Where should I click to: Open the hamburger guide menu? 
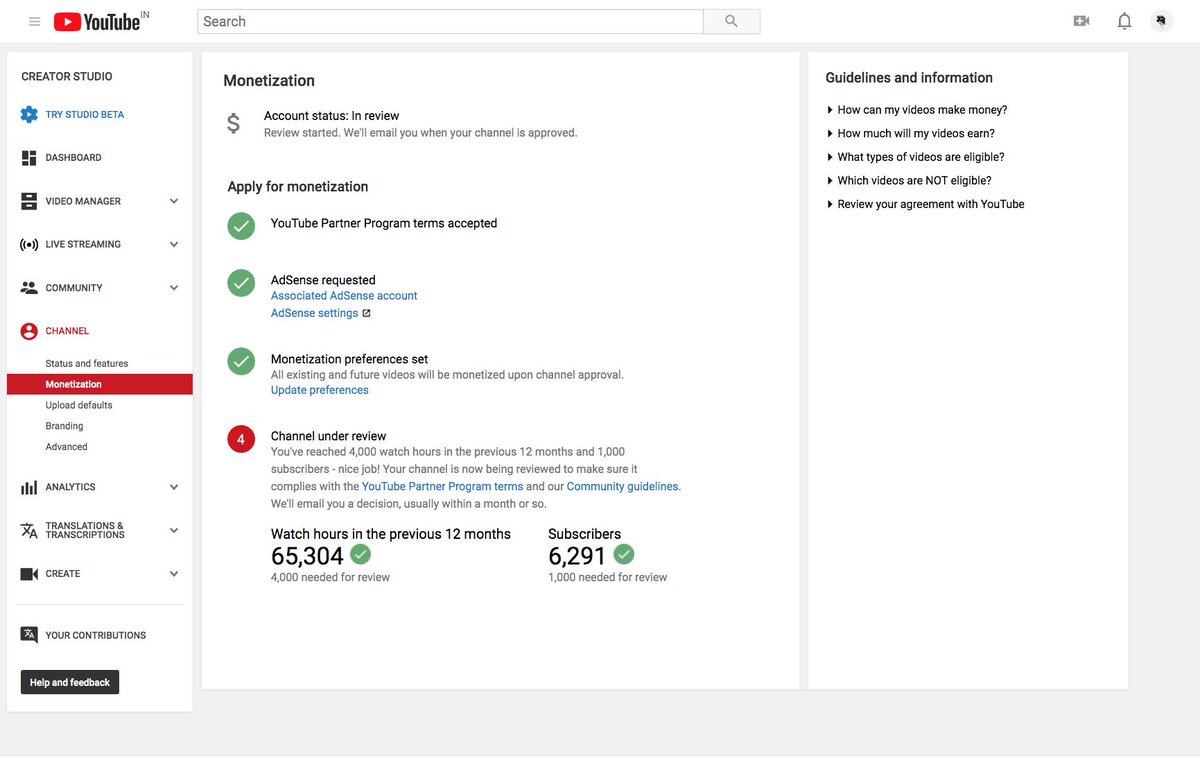tap(34, 21)
